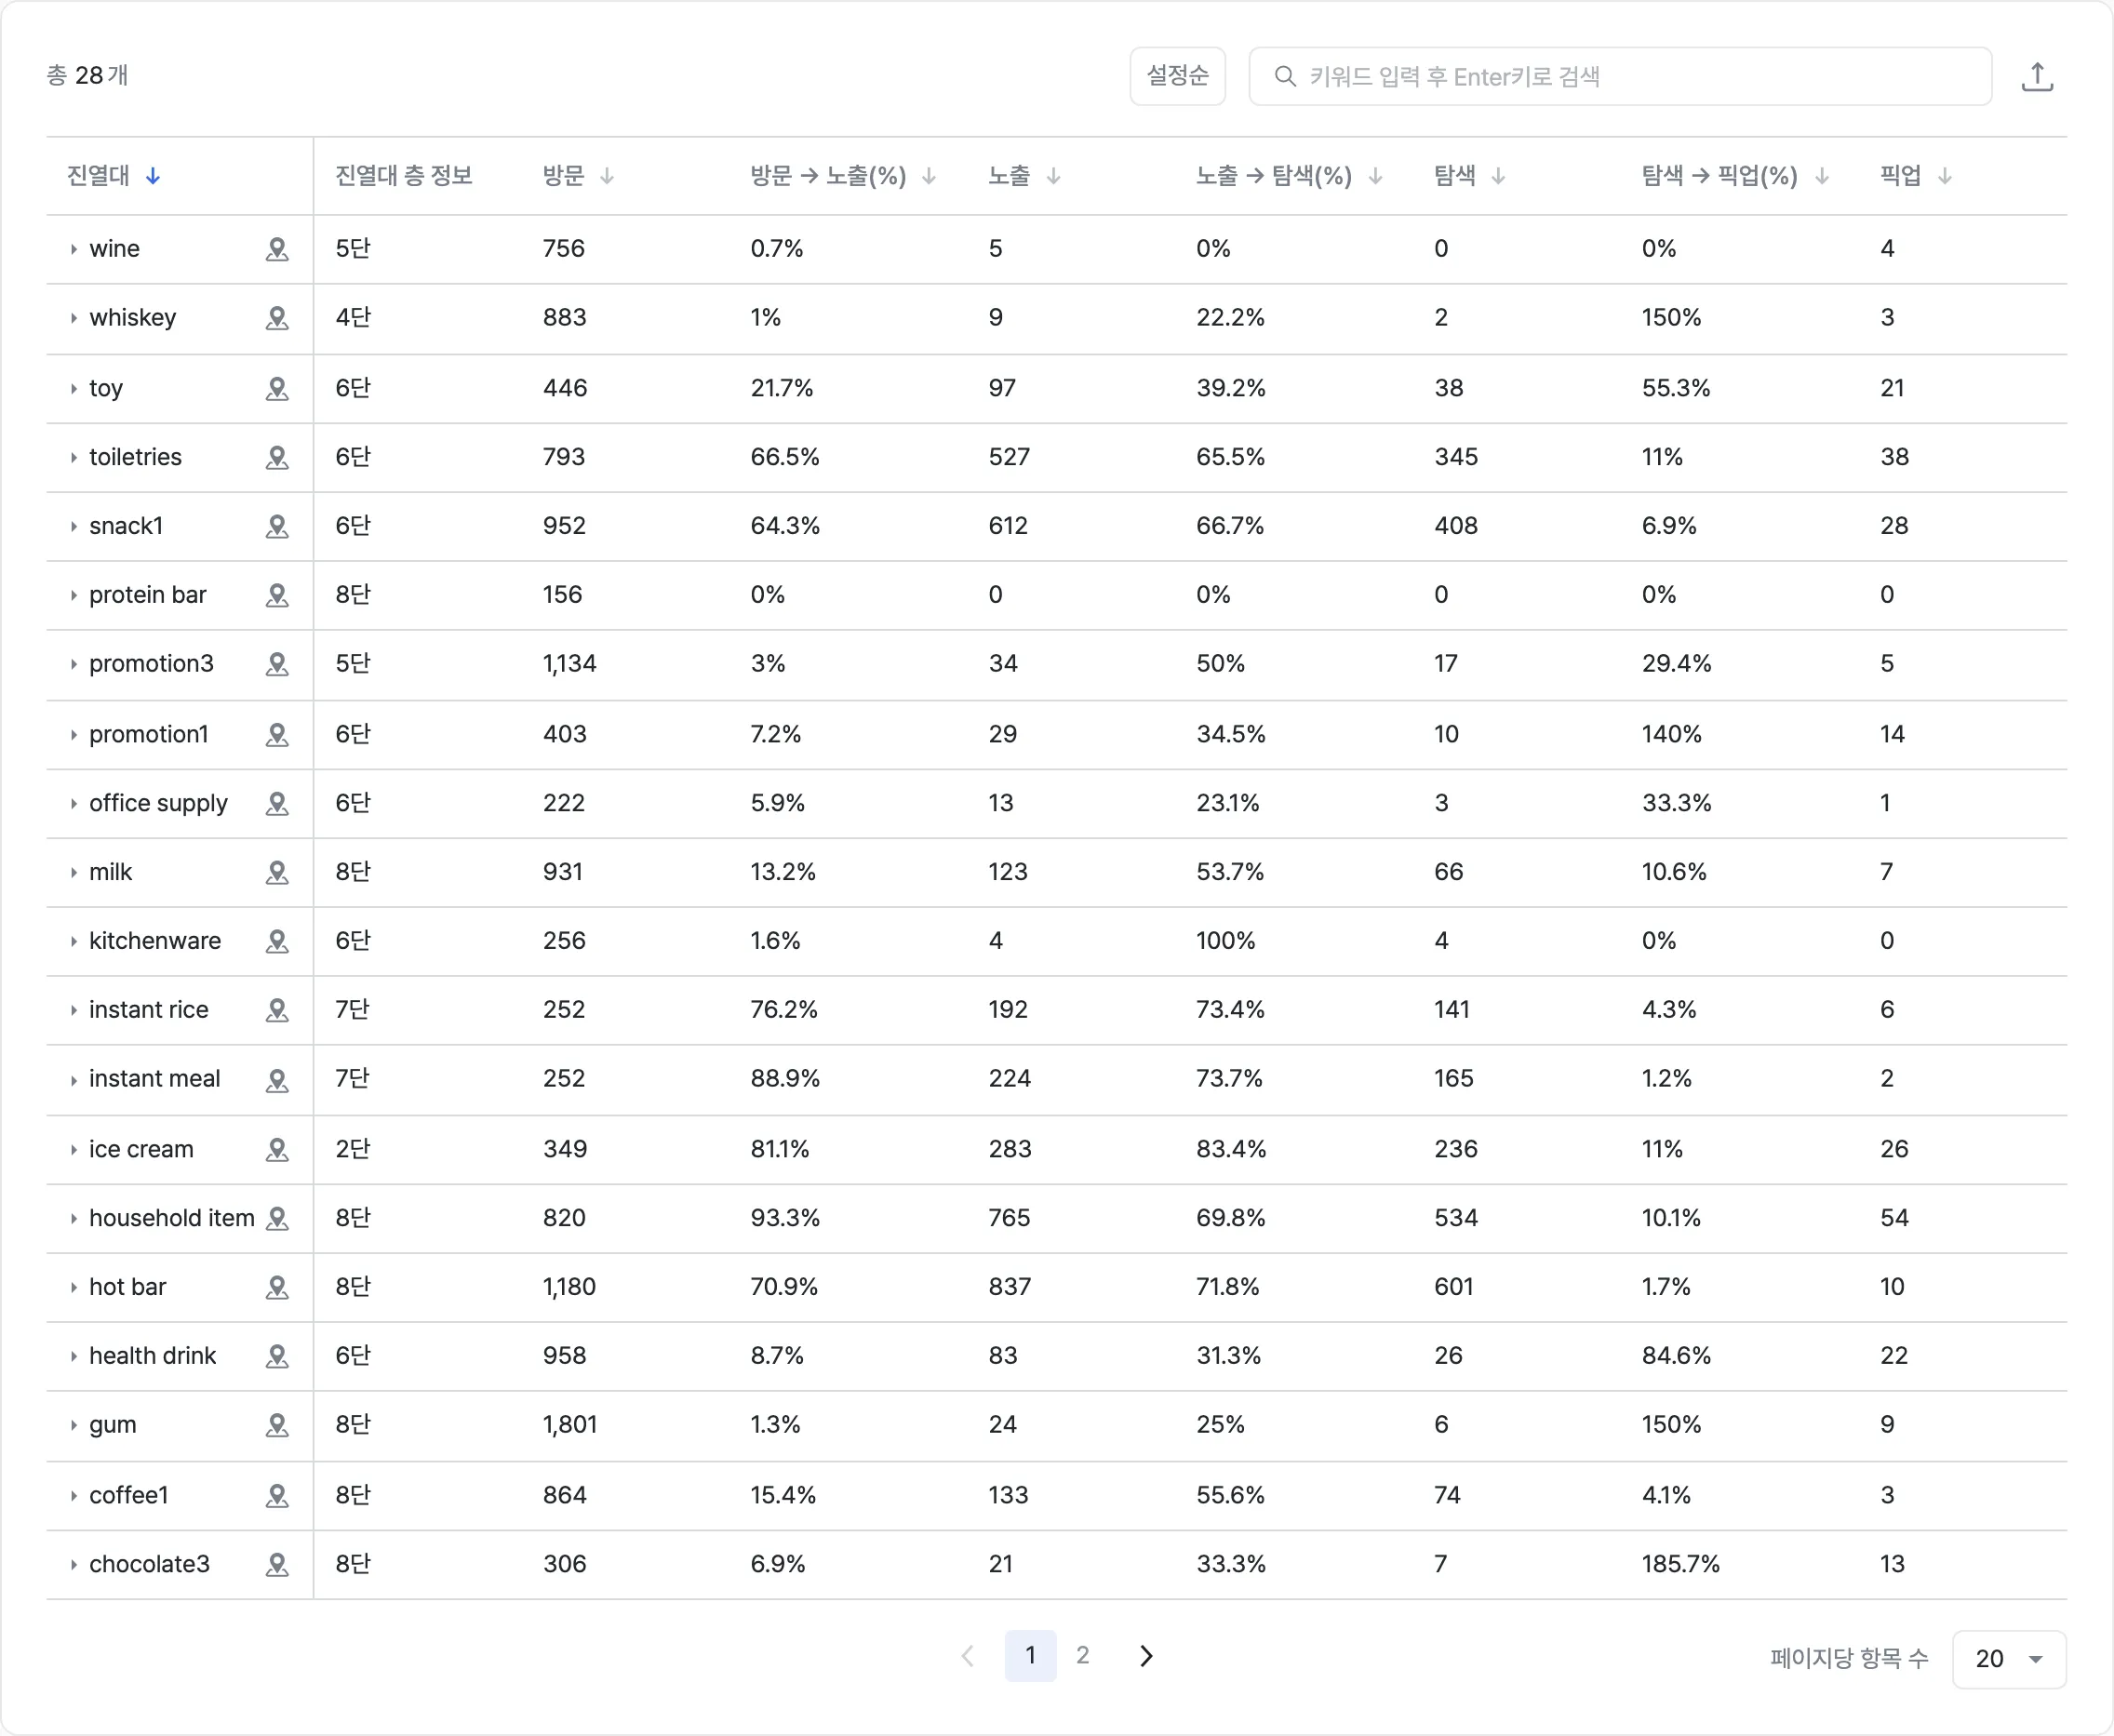Viewport: 2114px width, 1736px height.
Task: Select page 1 in pagination
Action: [x=1030, y=1655]
